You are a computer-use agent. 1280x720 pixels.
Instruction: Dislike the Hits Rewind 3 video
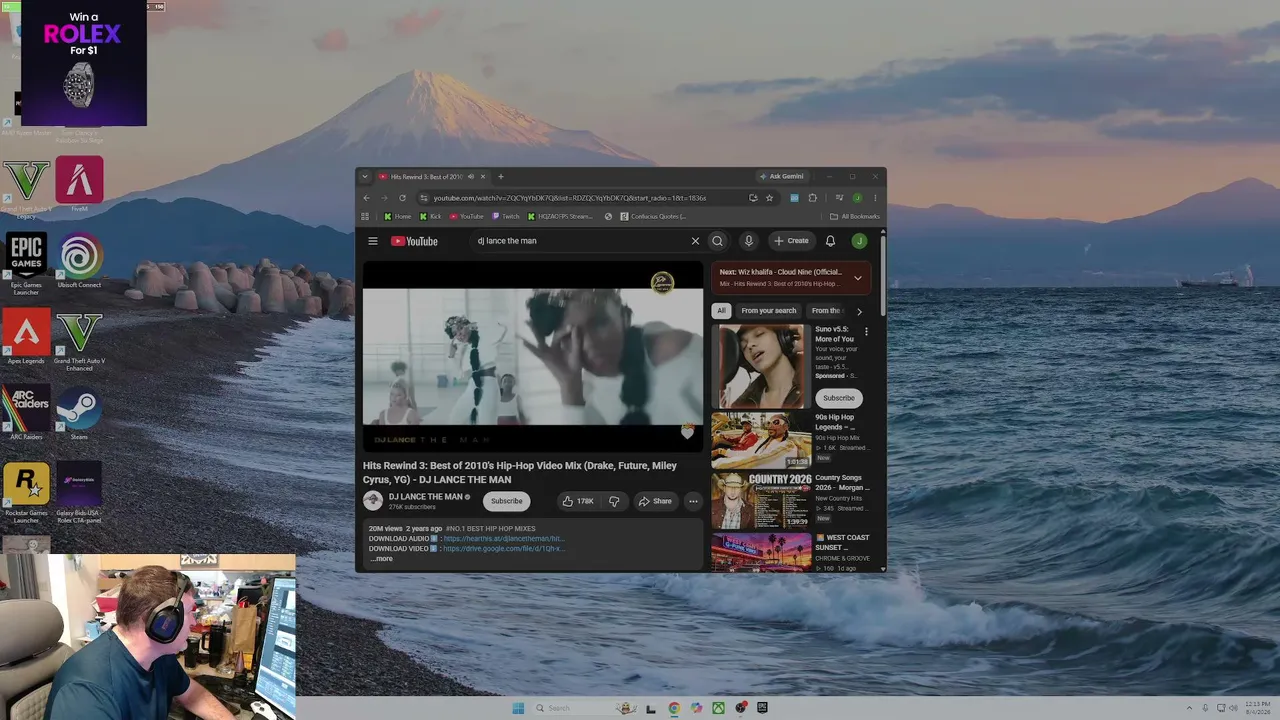pyautogui.click(x=614, y=501)
